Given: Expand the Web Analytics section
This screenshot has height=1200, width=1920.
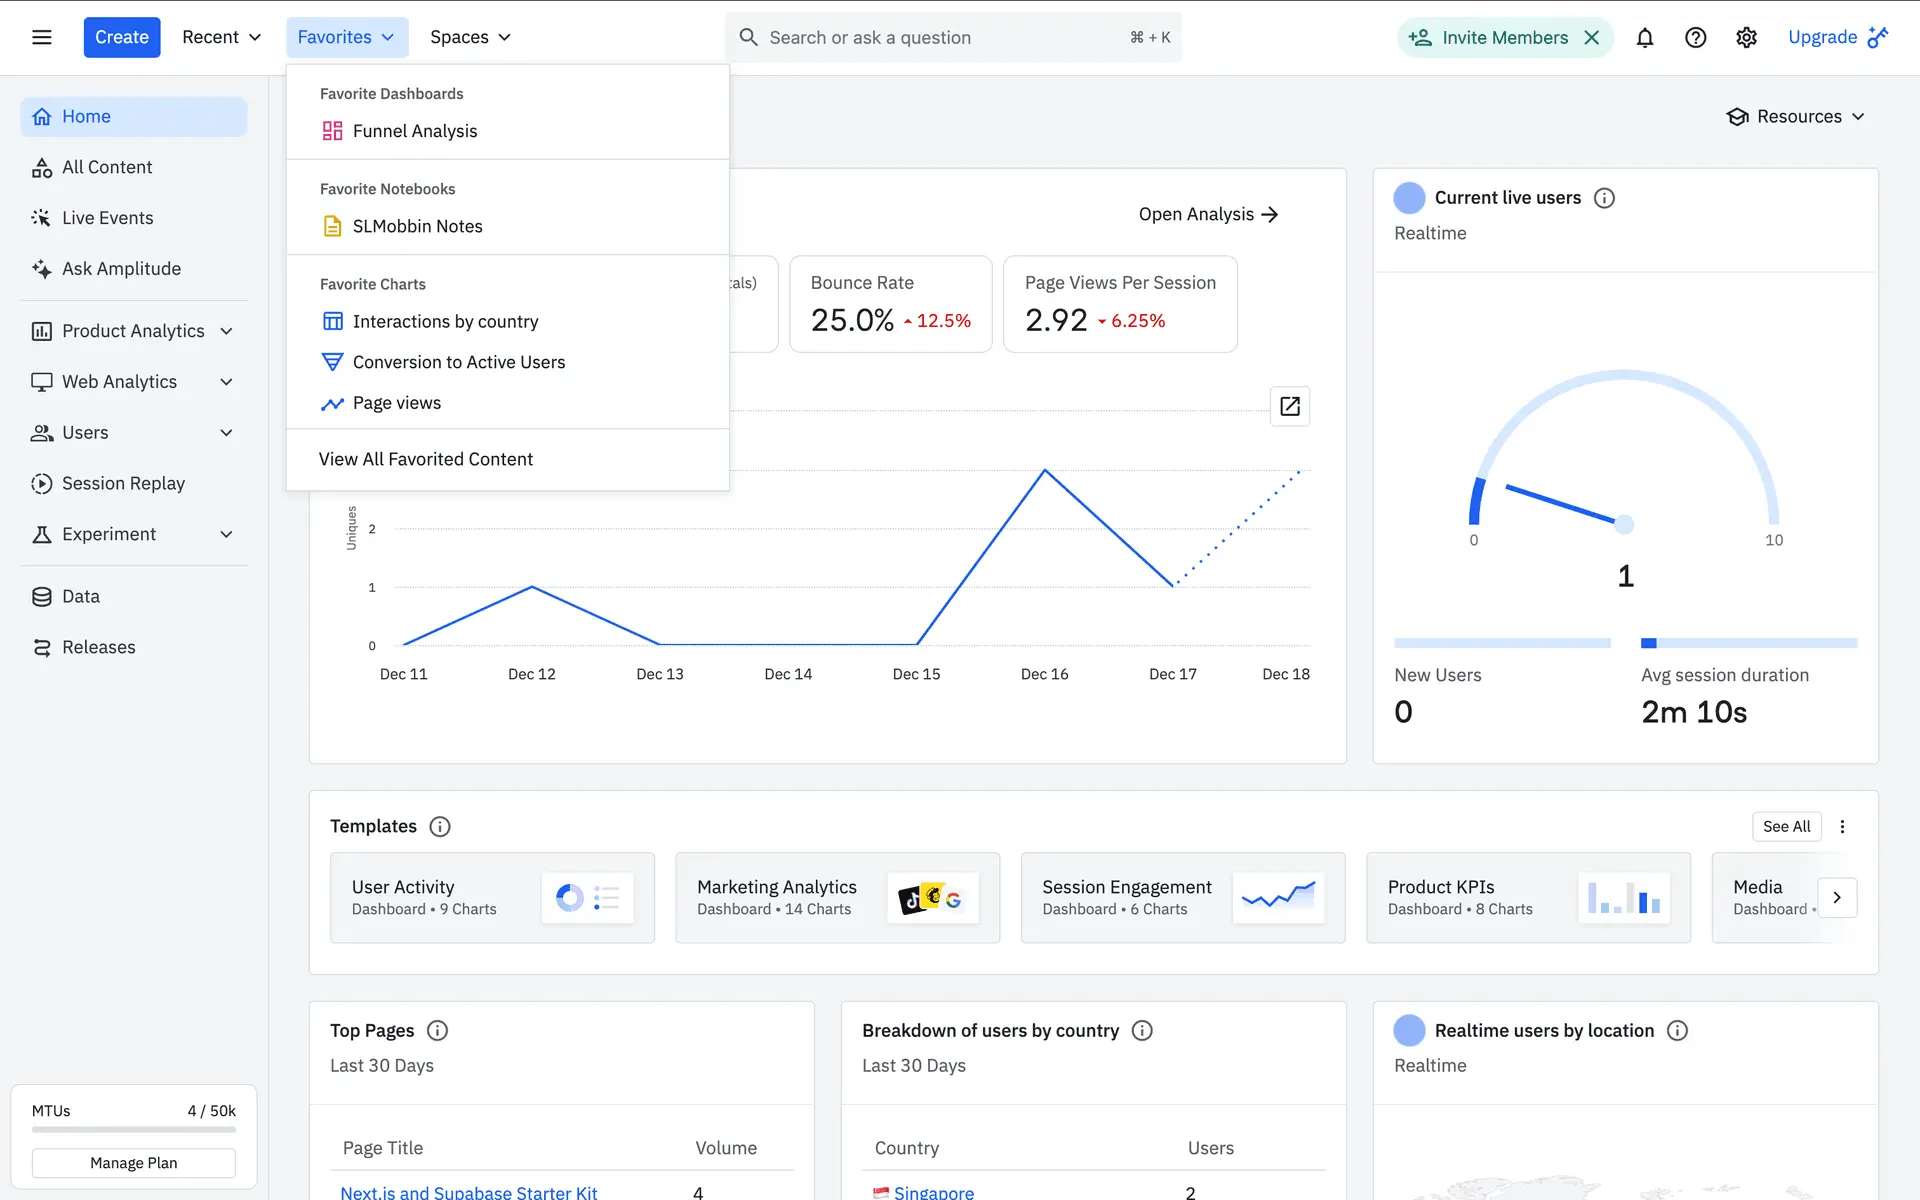Looking at the screenshot, I should tap(226, 382).
